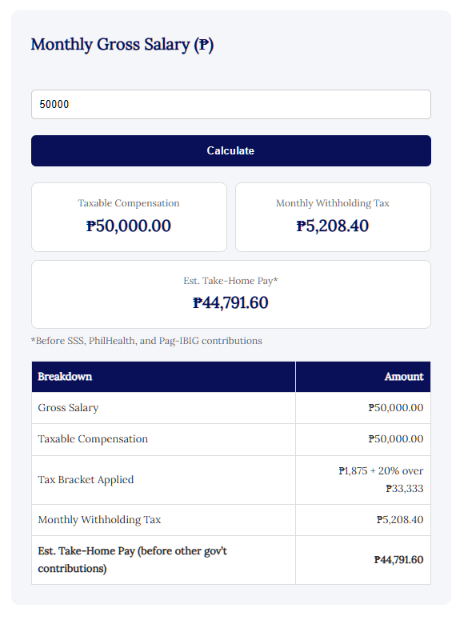Click the SSS, PhilHealth, Pag-IBIG footnote
The image size is (461, 627).
(146, 341)
